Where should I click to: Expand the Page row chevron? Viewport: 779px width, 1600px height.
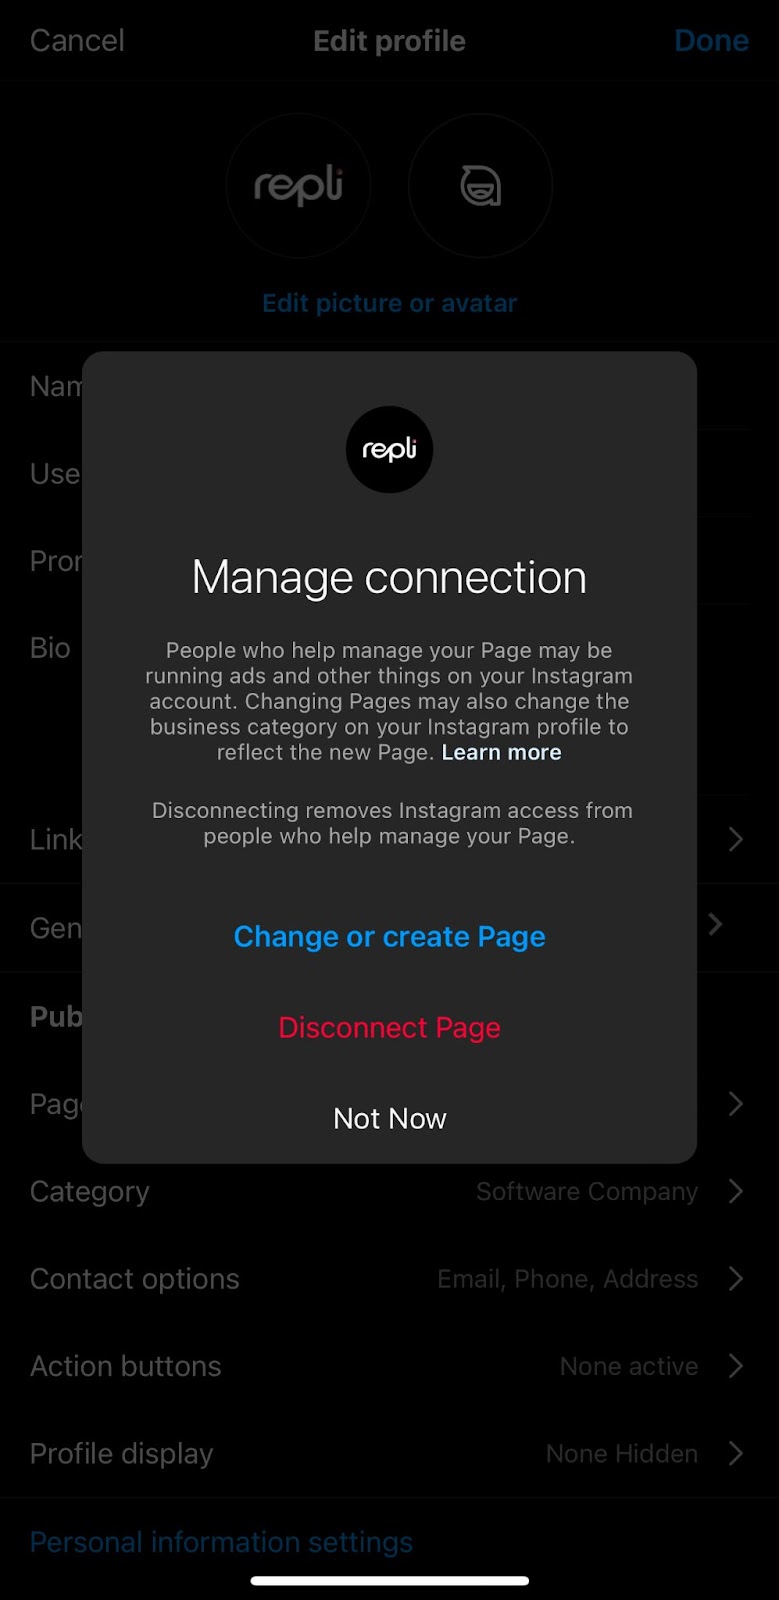(x=736, y=1104)
